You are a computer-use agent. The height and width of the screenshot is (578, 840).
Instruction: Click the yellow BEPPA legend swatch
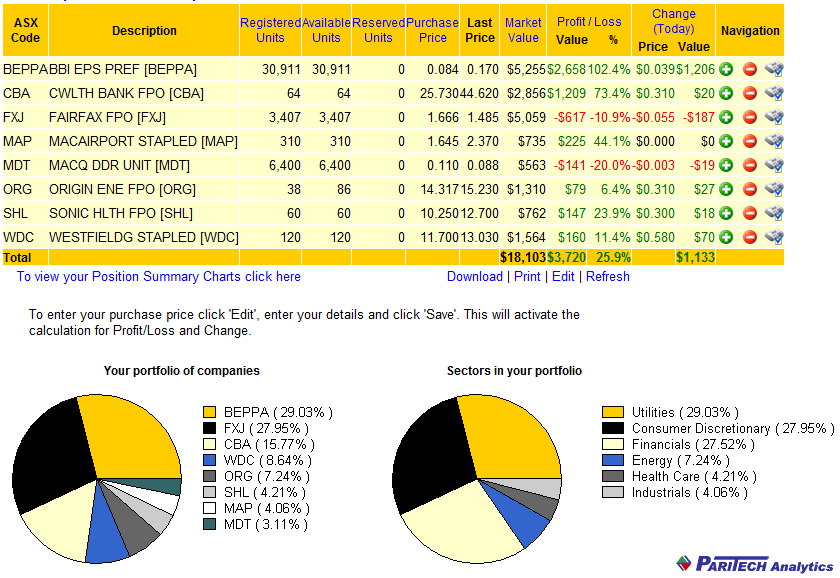209,412
